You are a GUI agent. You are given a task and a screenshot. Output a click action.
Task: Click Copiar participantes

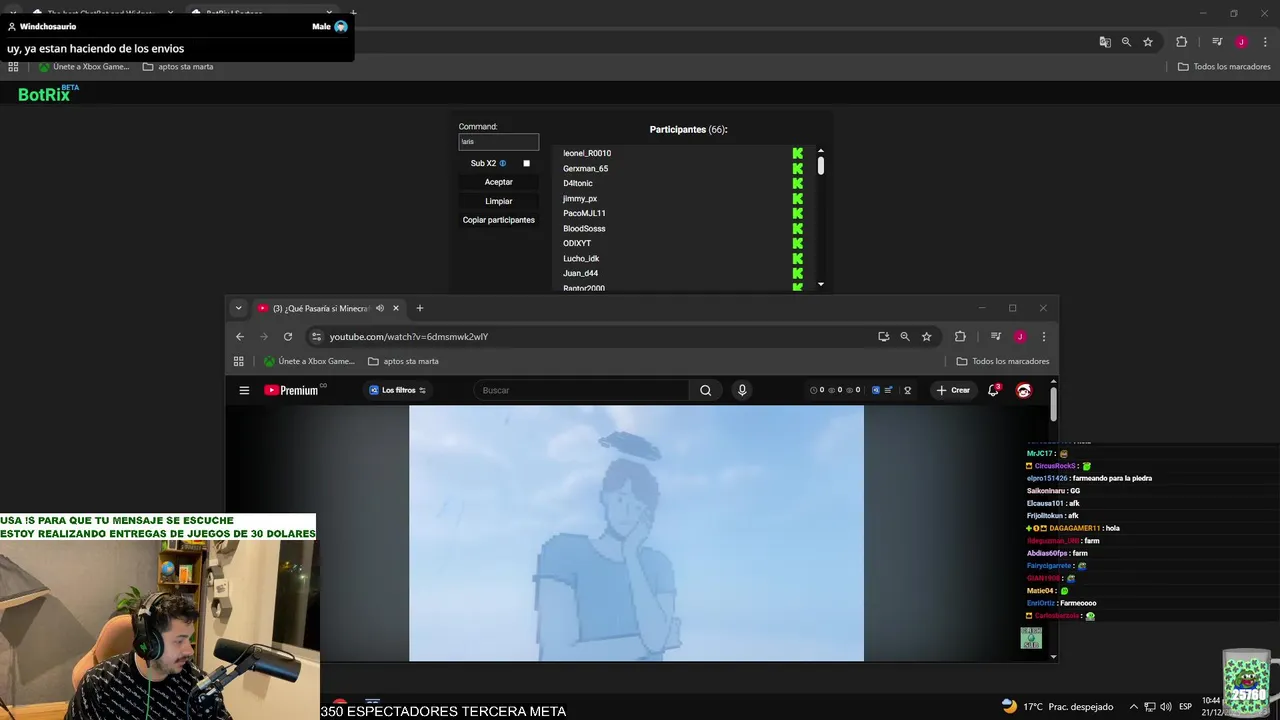point(499,220)
